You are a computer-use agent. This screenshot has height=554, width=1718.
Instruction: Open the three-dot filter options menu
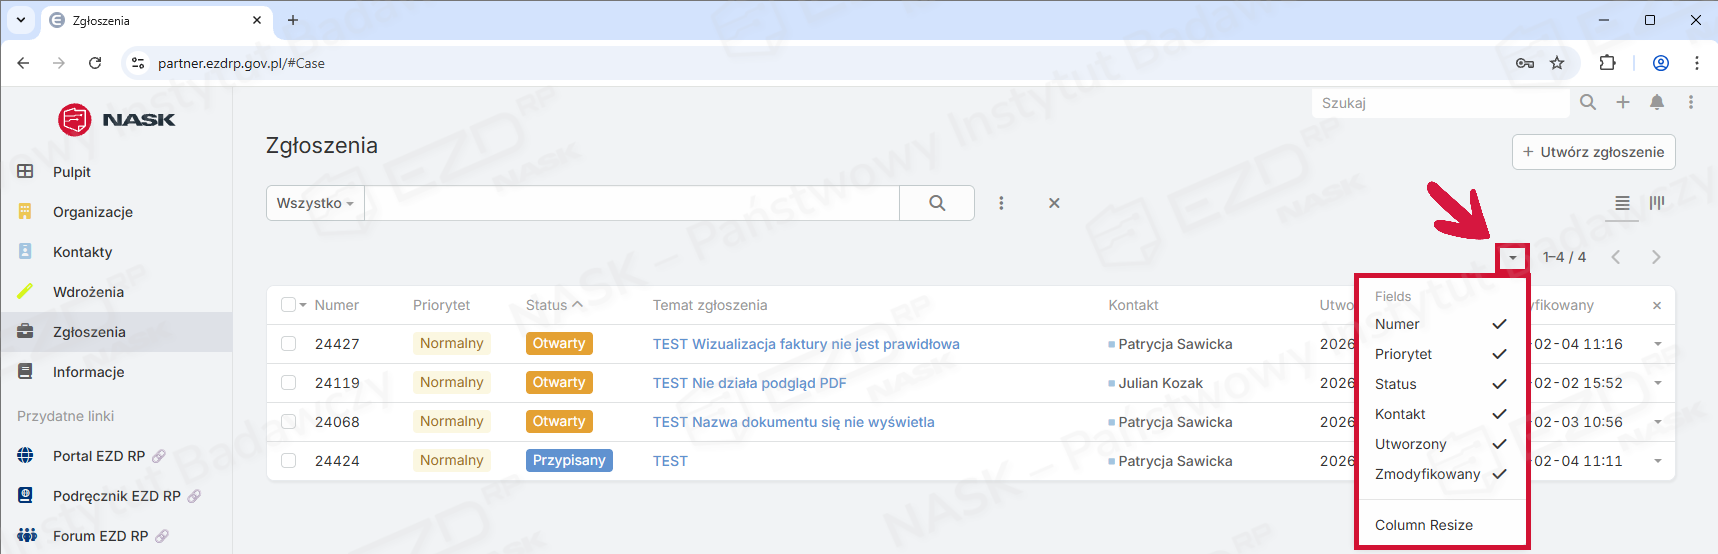(x=1001, y=203)
